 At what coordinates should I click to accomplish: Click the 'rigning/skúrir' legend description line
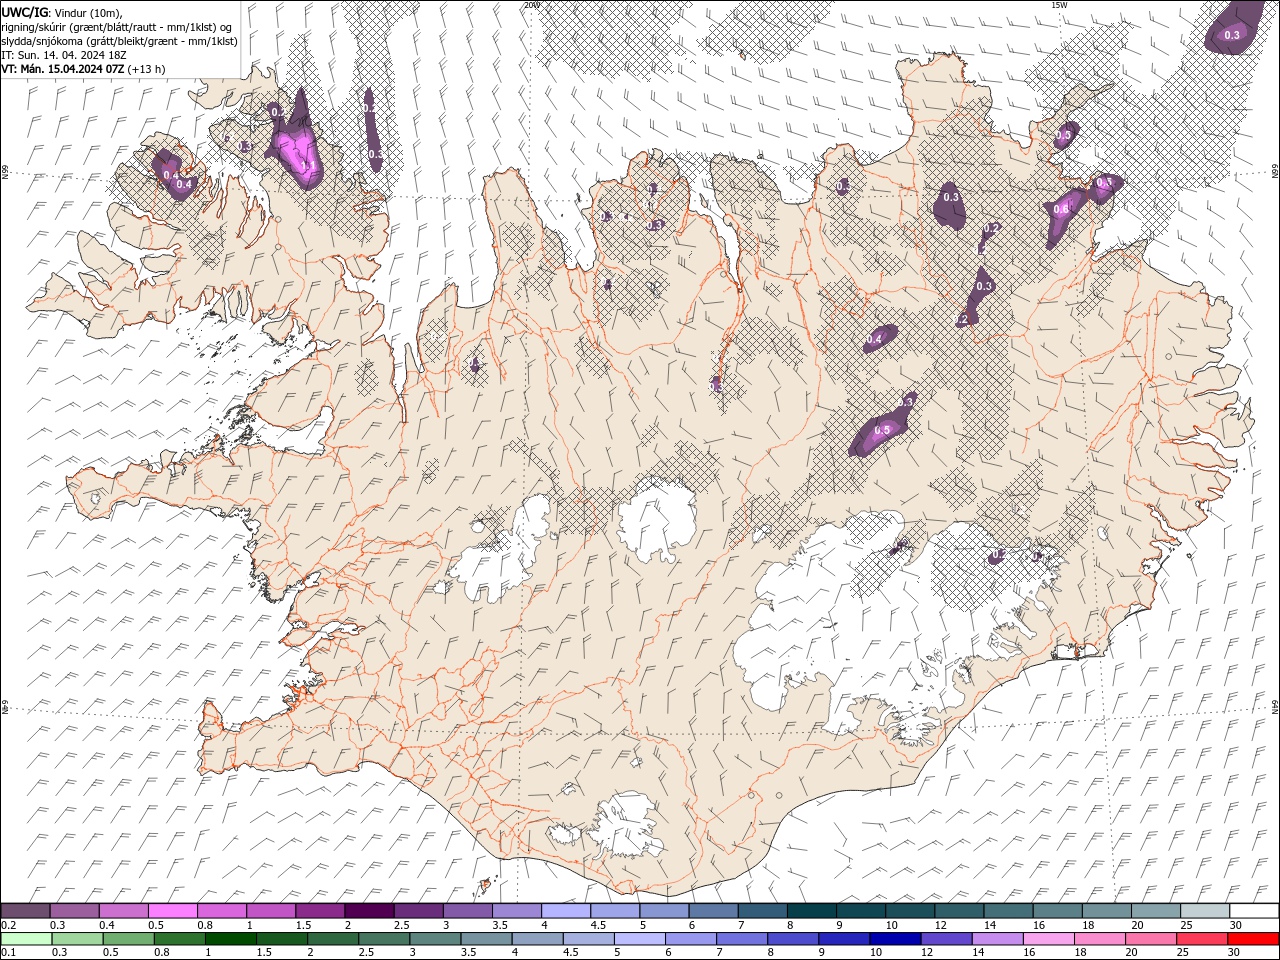[x=117, y=27]
